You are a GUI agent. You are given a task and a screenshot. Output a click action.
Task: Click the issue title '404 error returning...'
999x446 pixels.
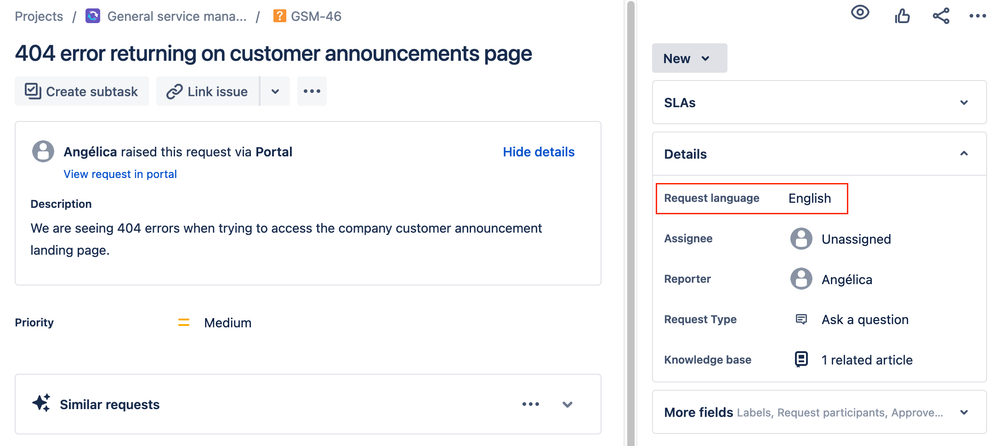(x=273, y=54)
